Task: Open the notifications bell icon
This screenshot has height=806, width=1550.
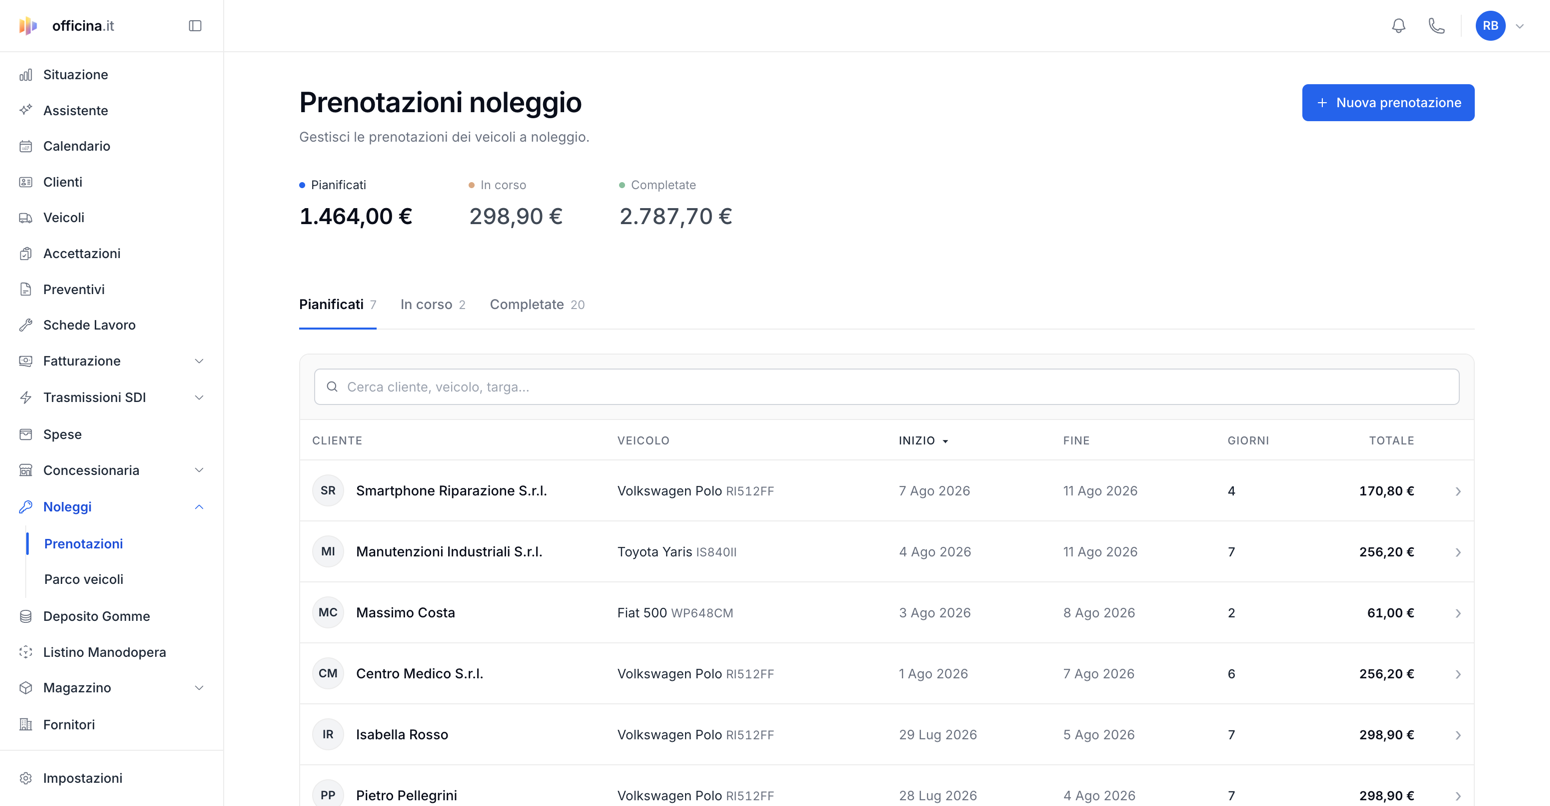Action: (1398, 26)
